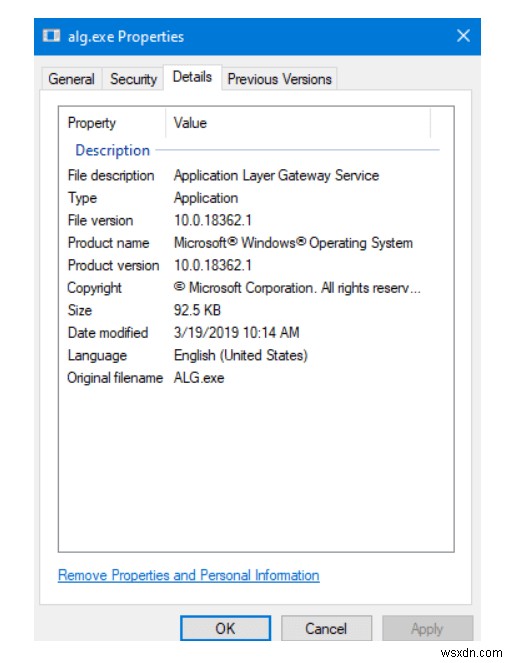
Task: Click the Description group heading
Action: pyautogui.click(x=112, y=150)
